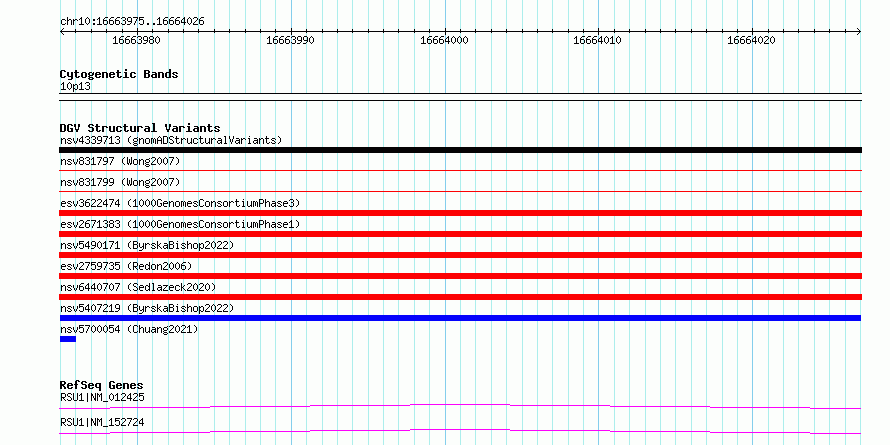Open esv2759735 Redon2006 label

[x=126, y=266]
